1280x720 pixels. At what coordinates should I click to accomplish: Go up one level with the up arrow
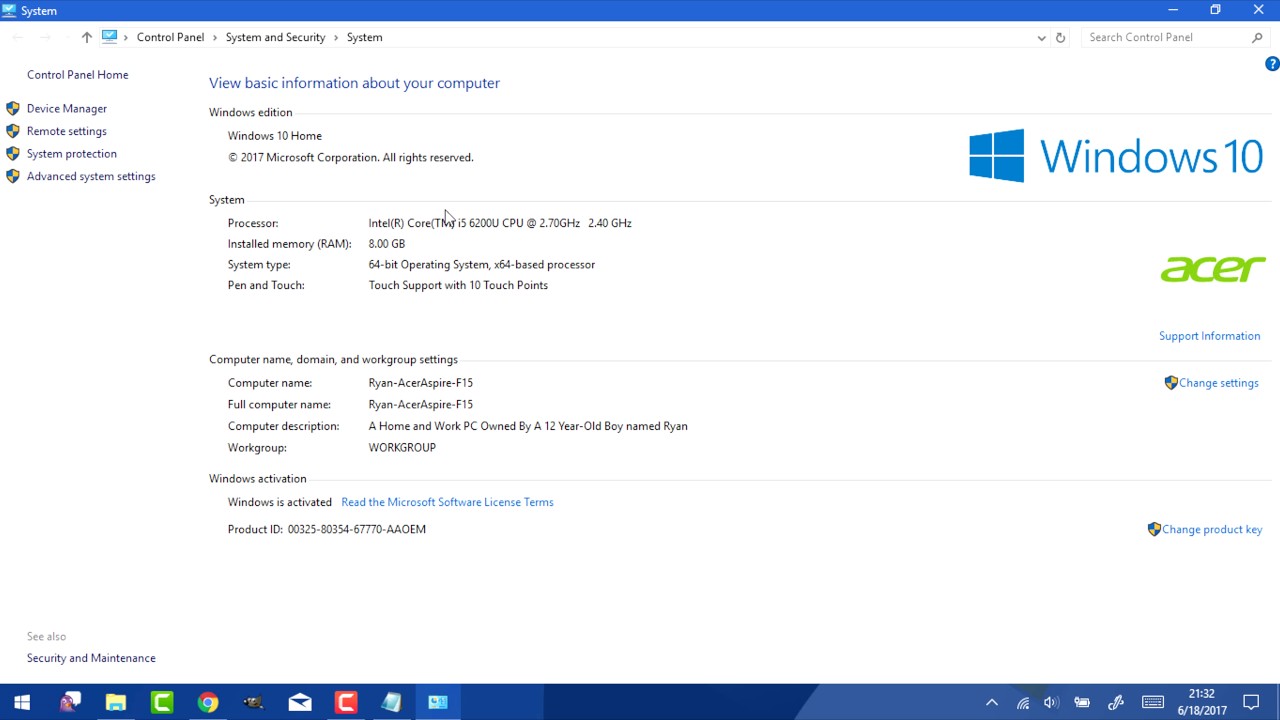click(x=87, y=37)
